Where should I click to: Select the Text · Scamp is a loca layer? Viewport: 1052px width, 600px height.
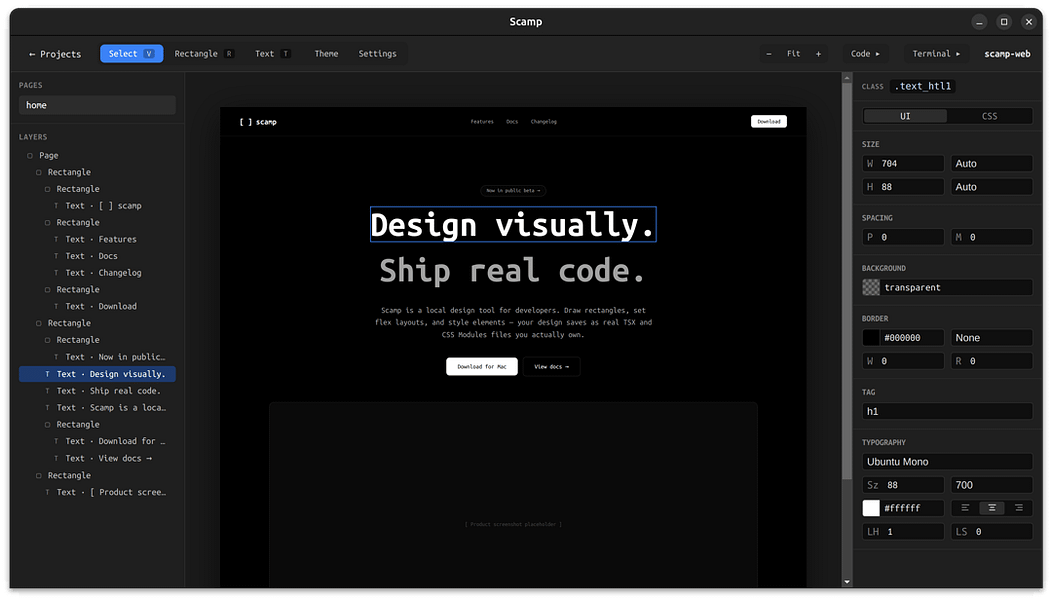coord(97,407)
